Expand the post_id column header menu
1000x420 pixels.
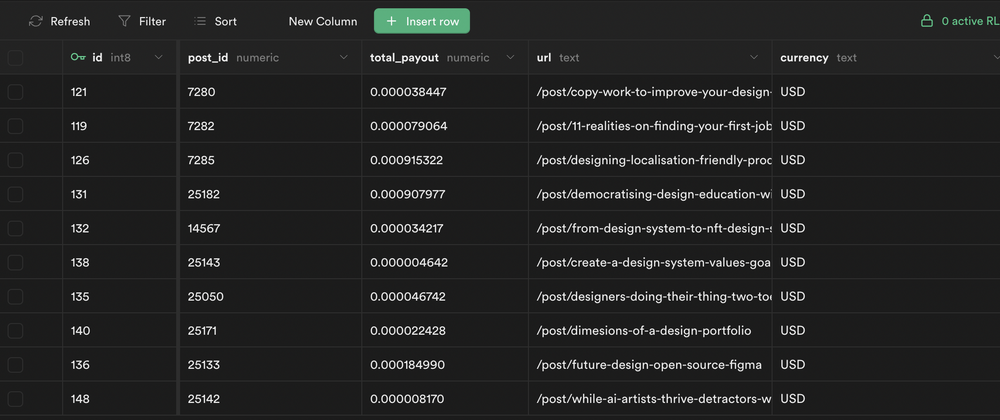pos(345,58)
